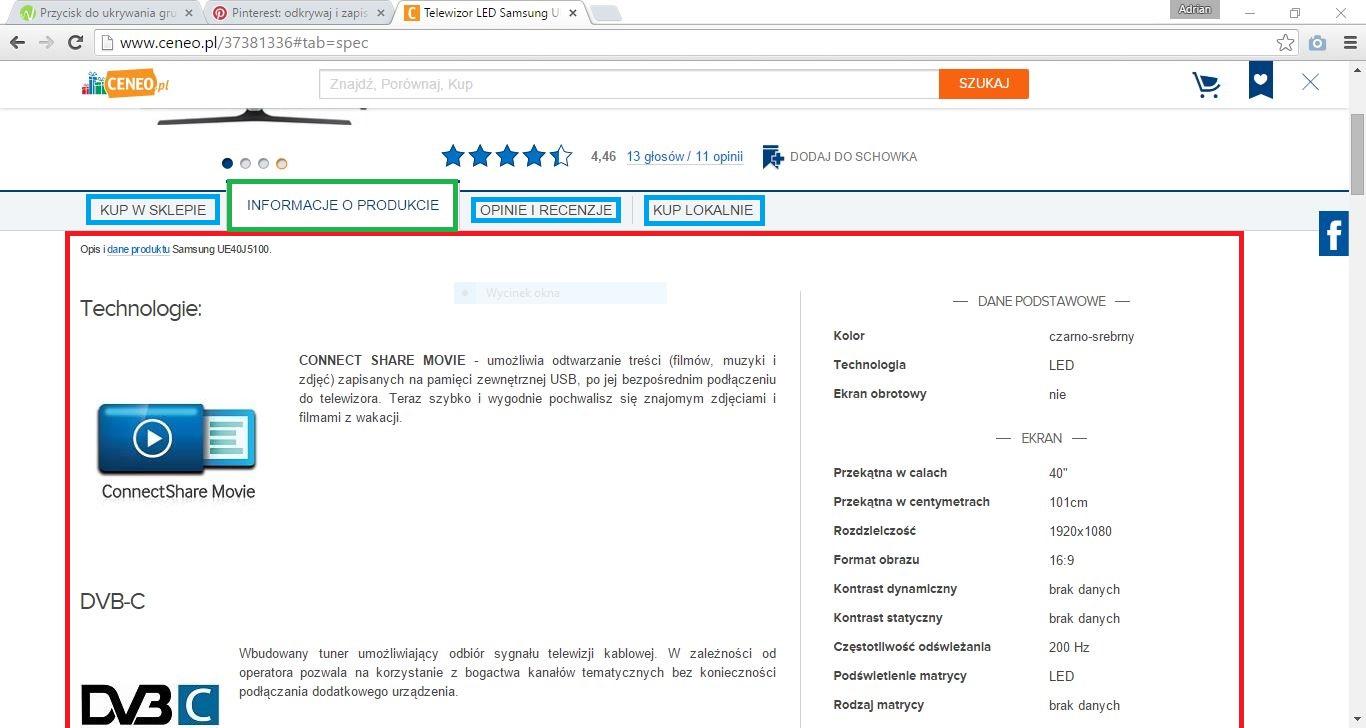Click the Kolor value czarno-srebrny
Screen dimensions: 1366x728
[1091, 337]
